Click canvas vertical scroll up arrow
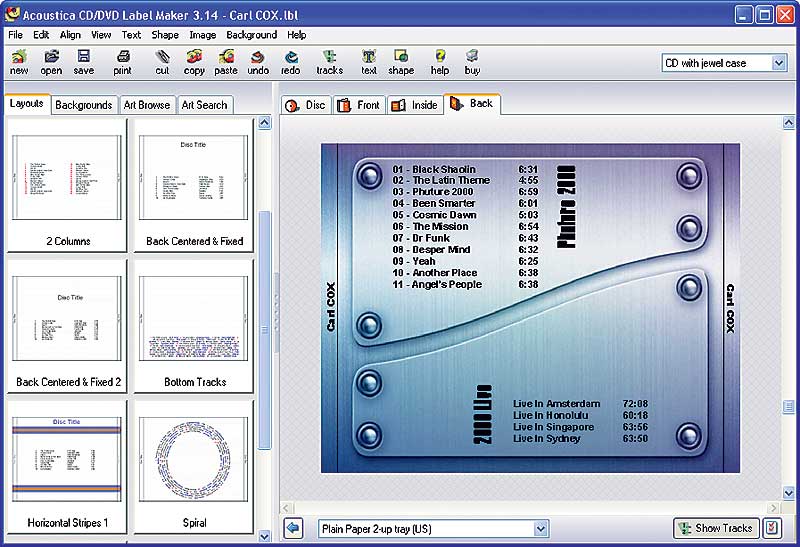 click(x=788, y=122)
